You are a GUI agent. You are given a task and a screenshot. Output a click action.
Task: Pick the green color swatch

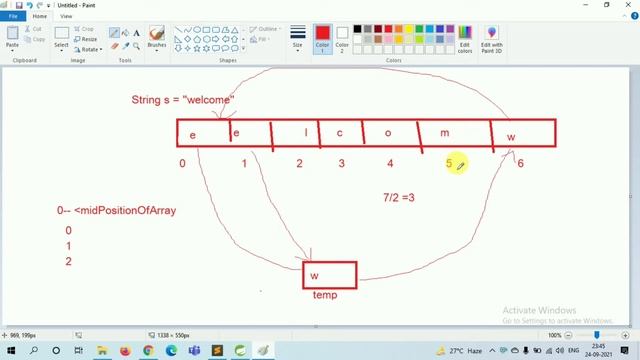coord(419,29)
